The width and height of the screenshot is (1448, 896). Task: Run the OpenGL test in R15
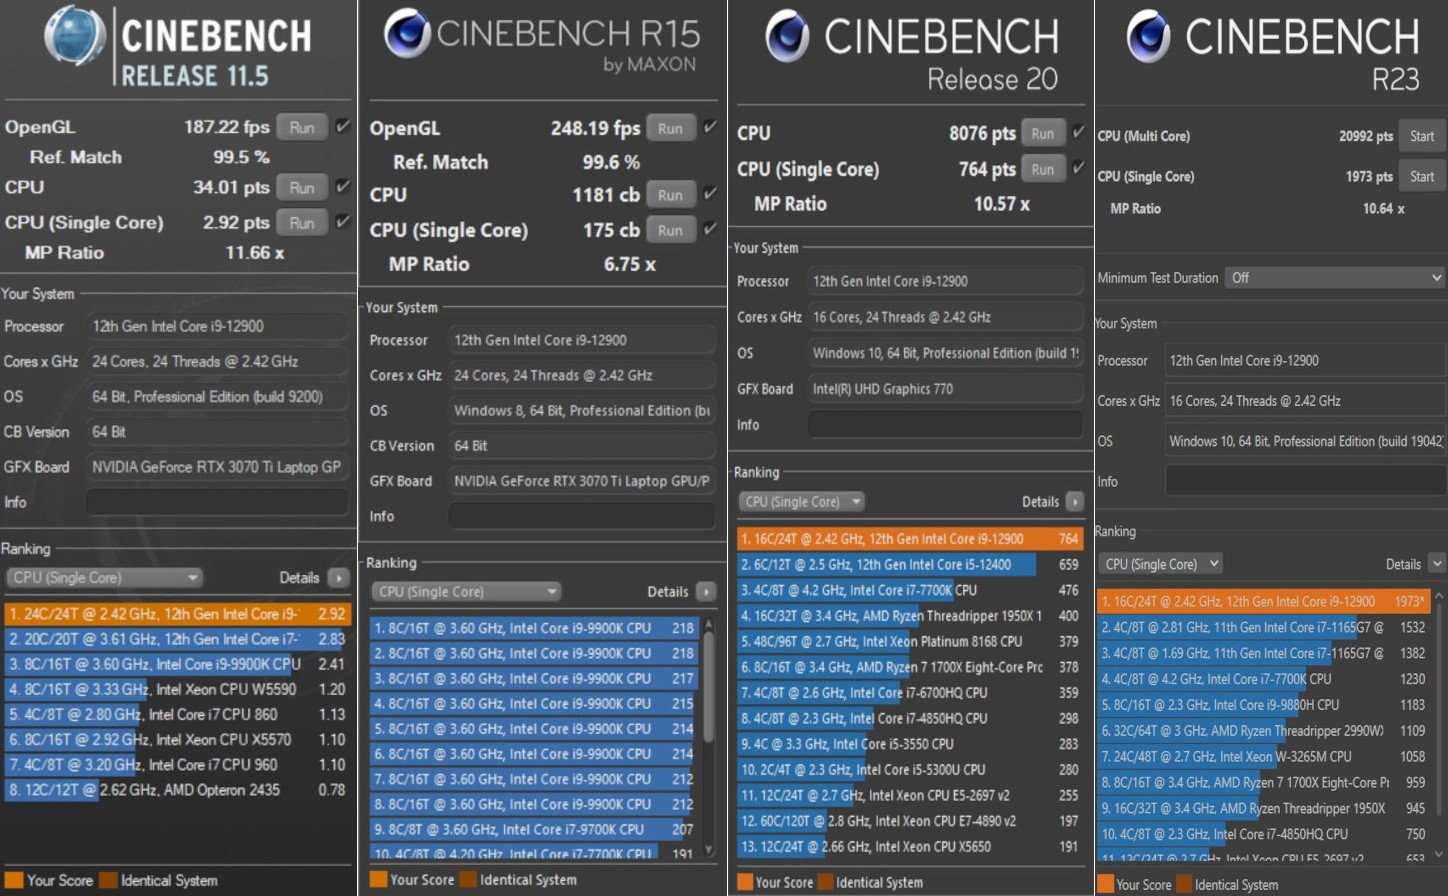coord(670,128)
